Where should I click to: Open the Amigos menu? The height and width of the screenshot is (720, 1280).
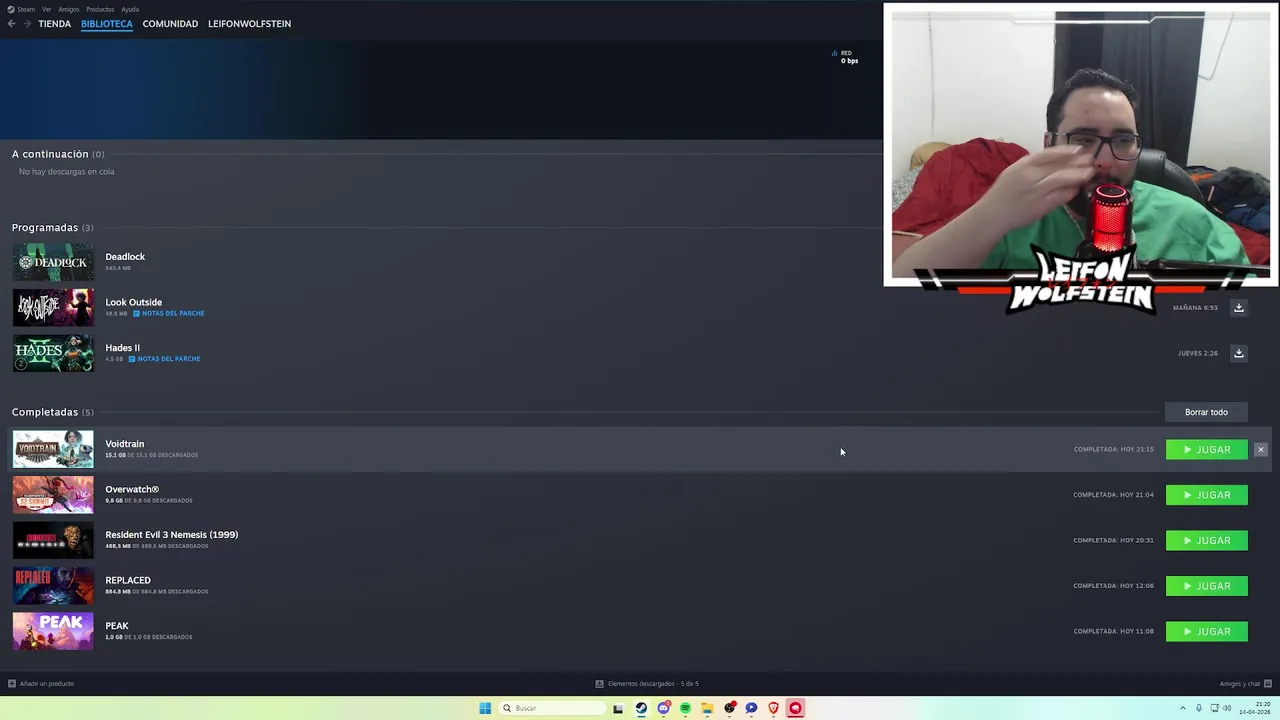tap(69, 9)
